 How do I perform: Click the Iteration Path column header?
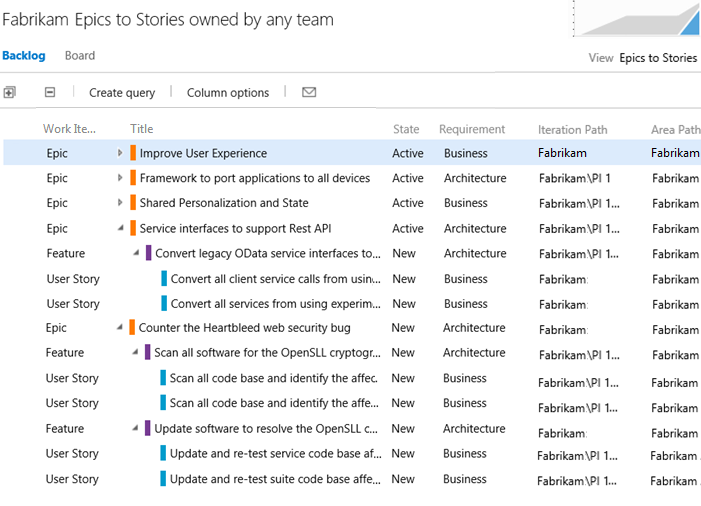[572, 129]
